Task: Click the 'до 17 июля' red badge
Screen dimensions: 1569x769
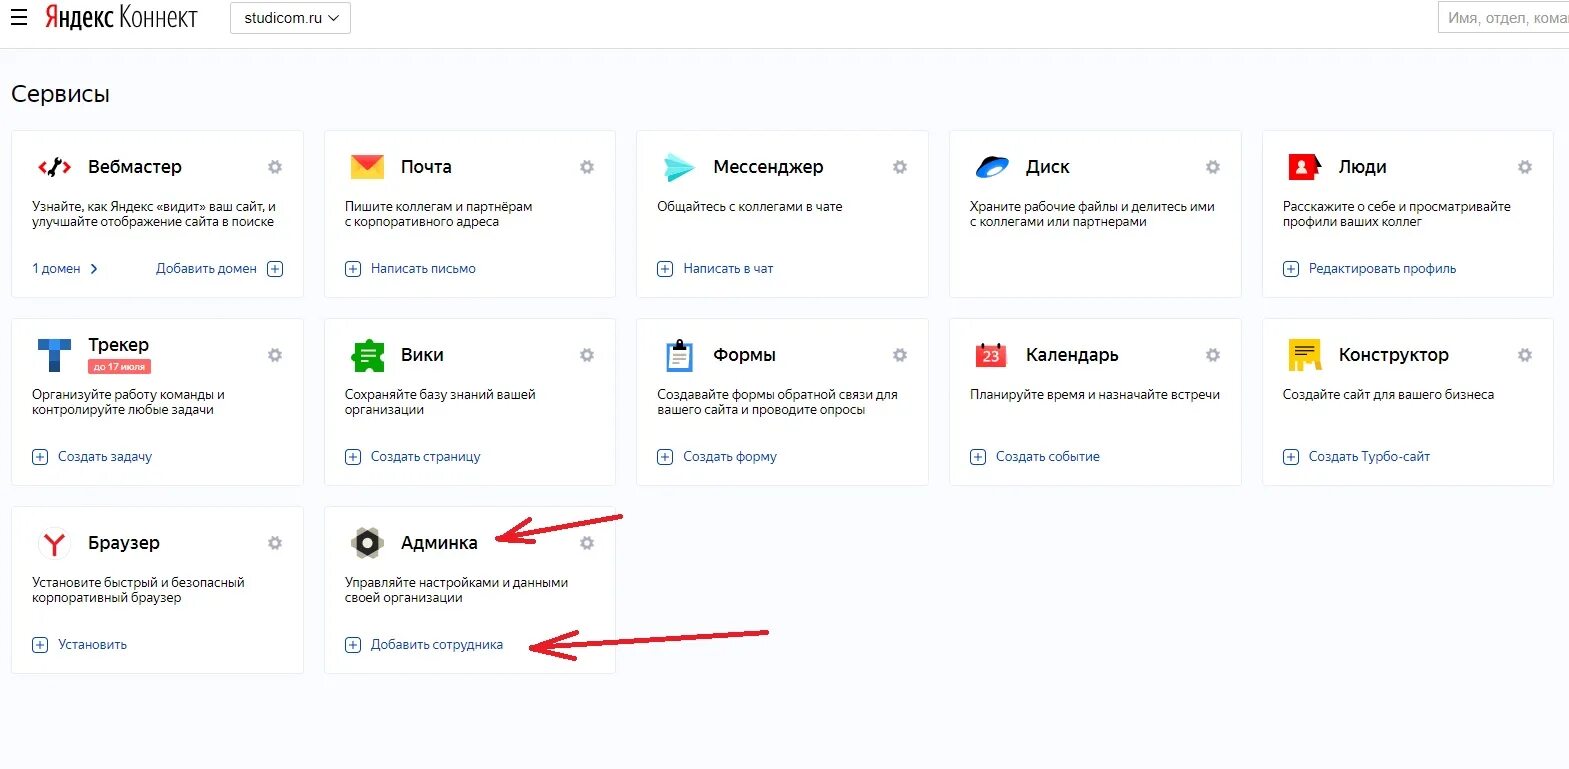Action: point(119,367)
